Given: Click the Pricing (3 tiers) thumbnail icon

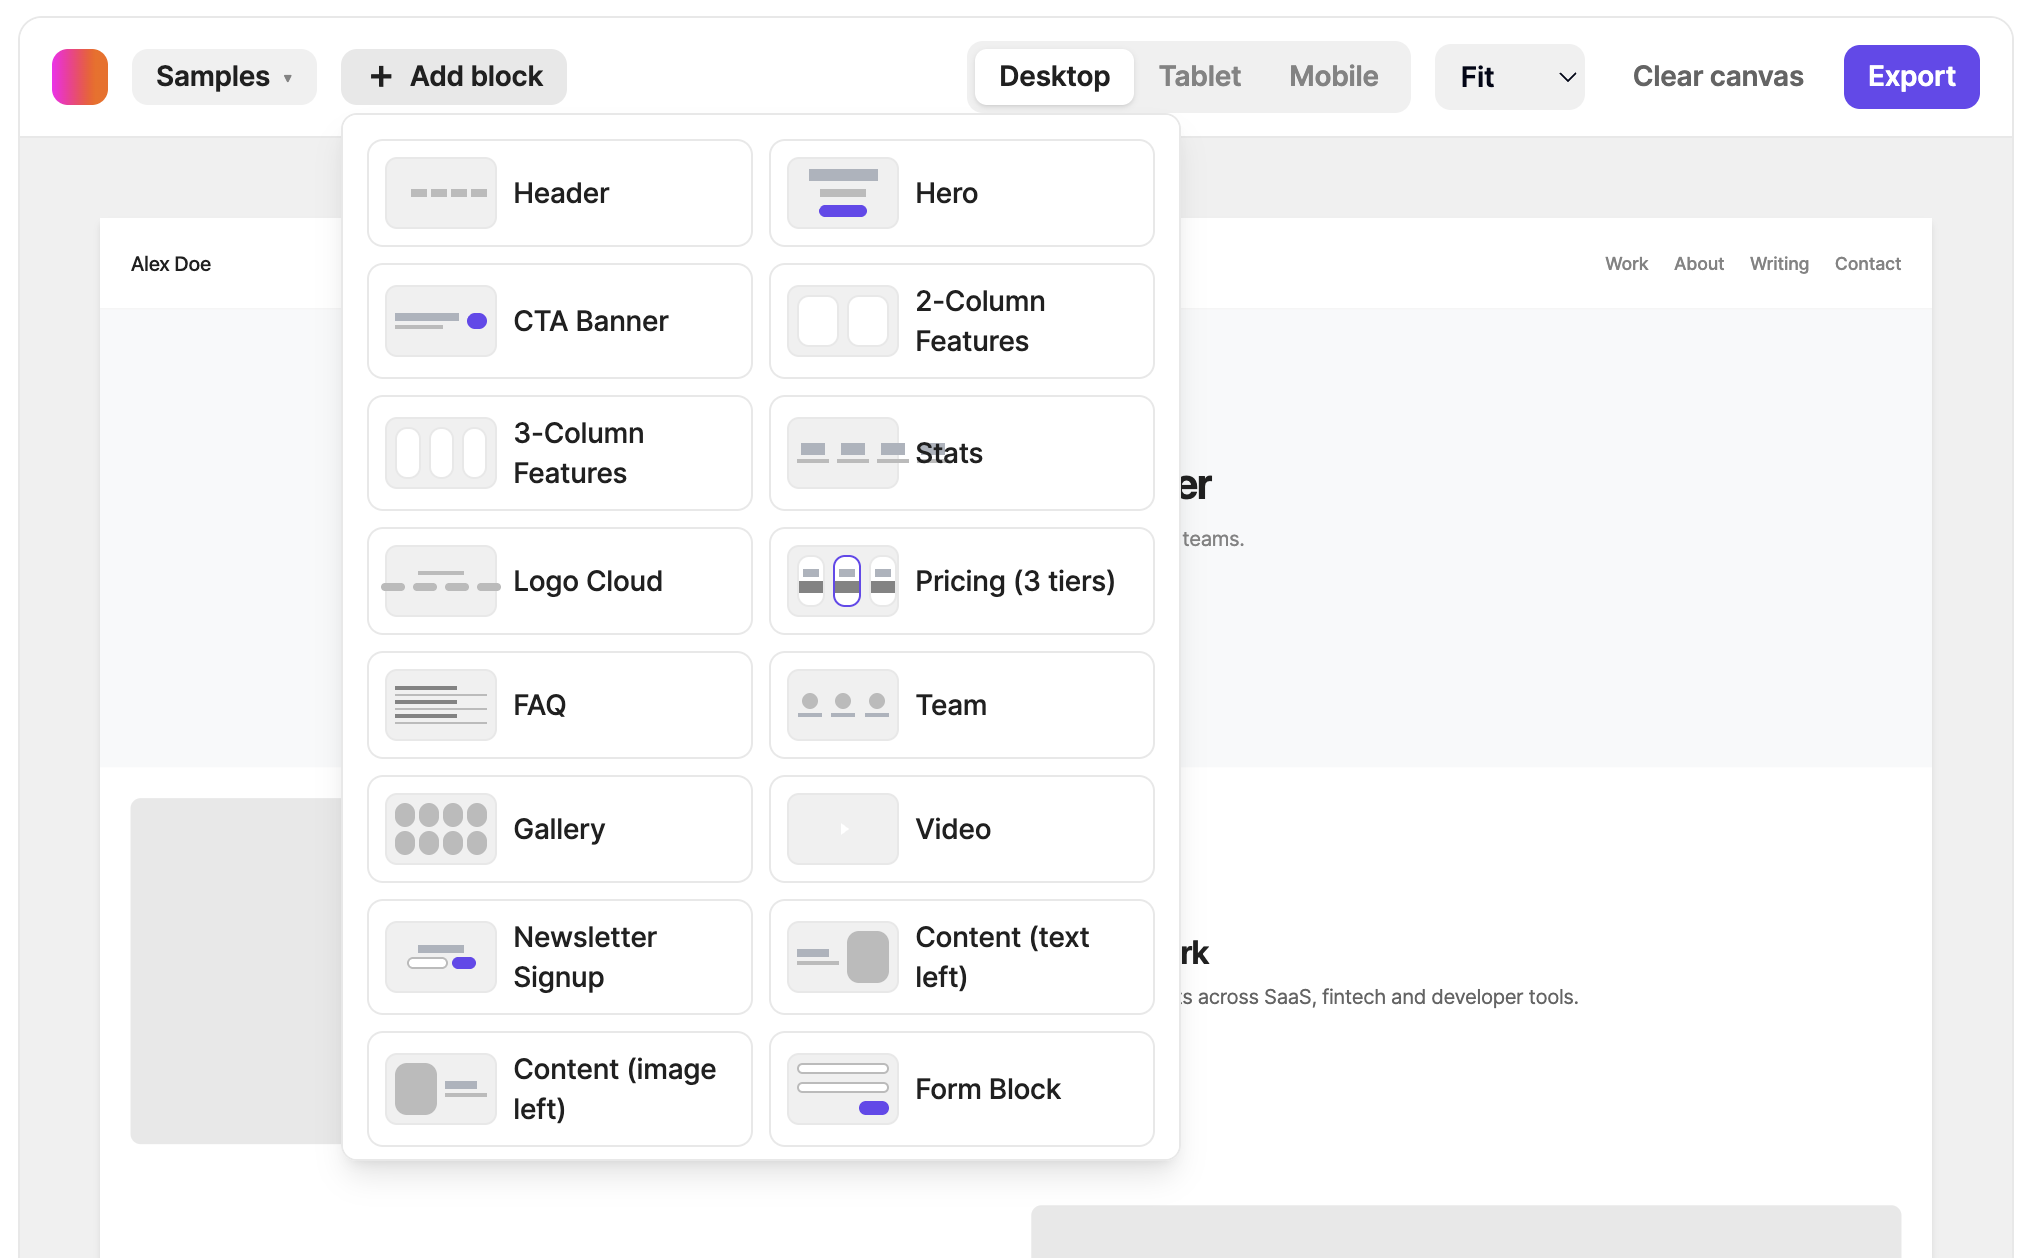Looking at the screenshot, I should (843, 581).
